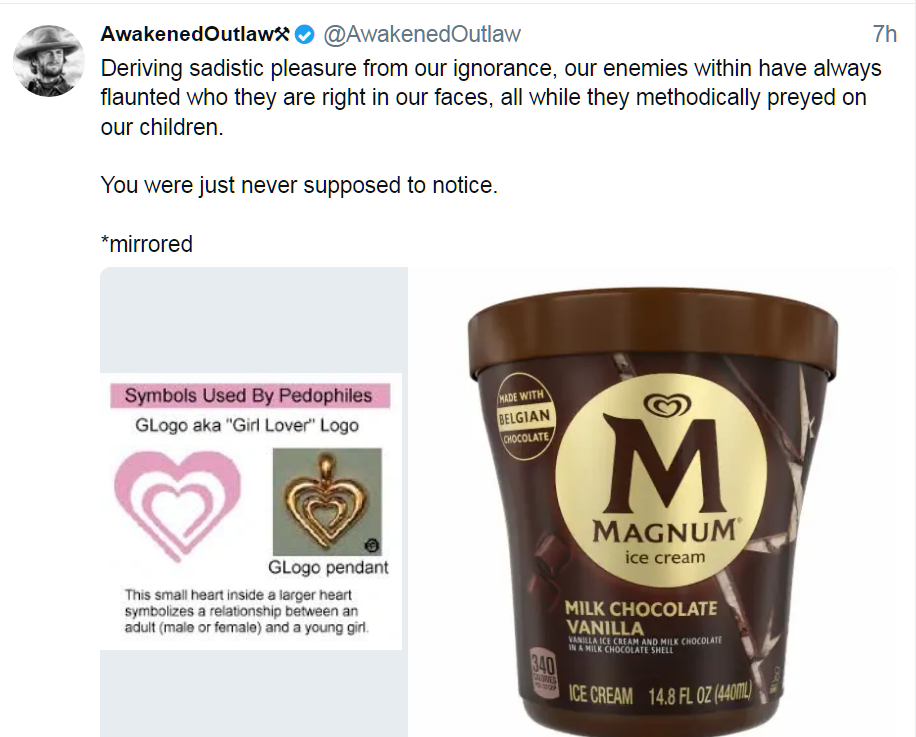The height and width of the screenshot is (737, 916).
Task: Click the tweet text starting with Deriving
Action: [491, 98]
